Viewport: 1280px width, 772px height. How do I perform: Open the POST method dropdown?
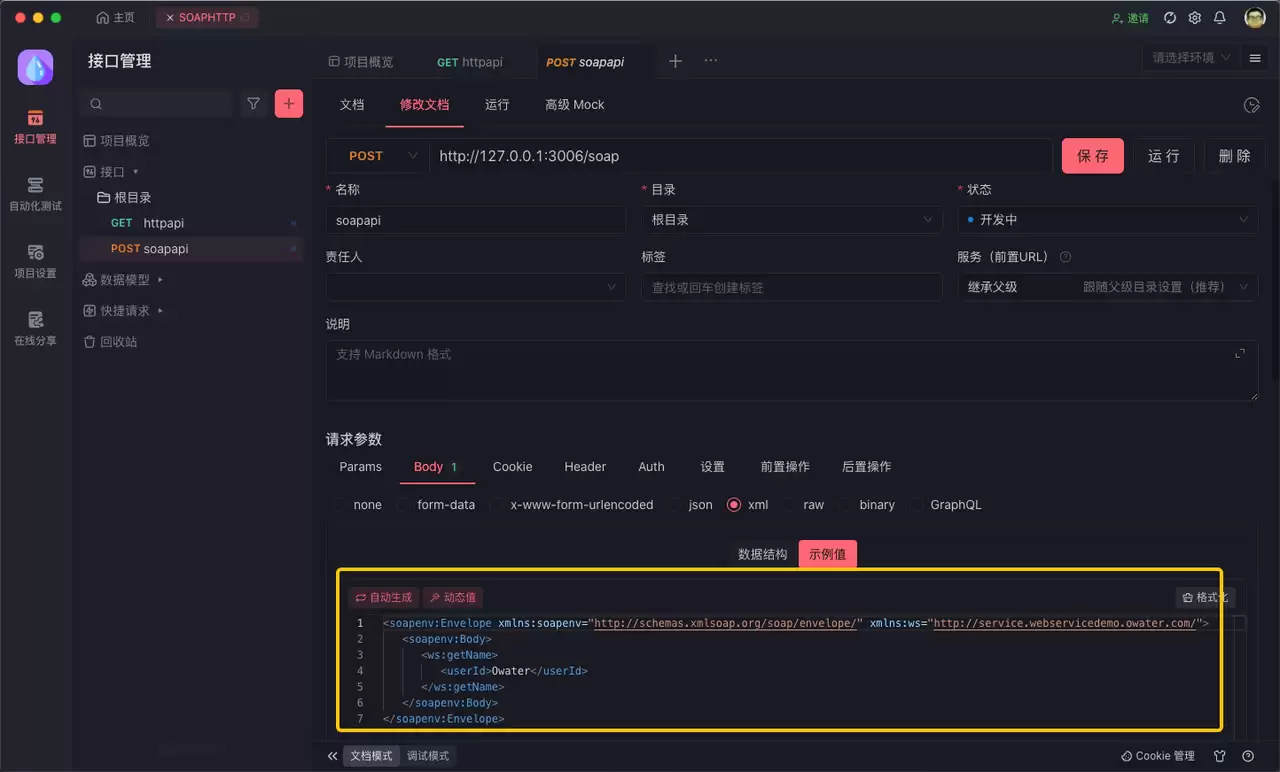378,156
